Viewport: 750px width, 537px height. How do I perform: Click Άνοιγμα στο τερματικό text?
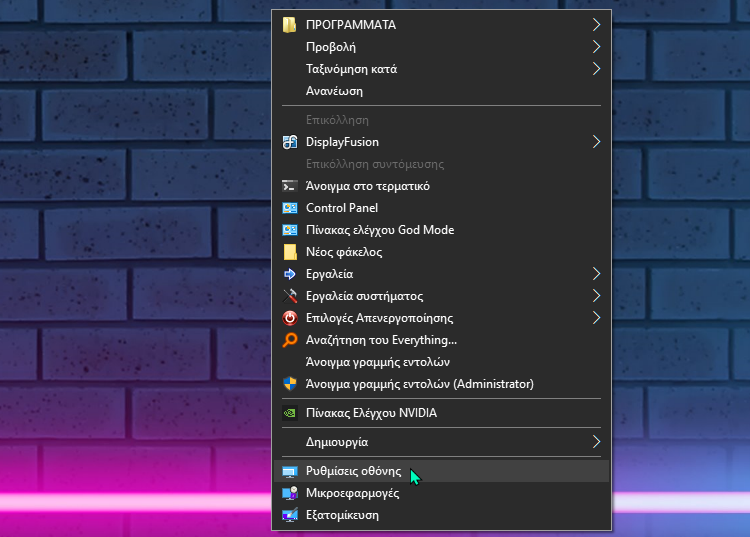(x=368, y=186)
